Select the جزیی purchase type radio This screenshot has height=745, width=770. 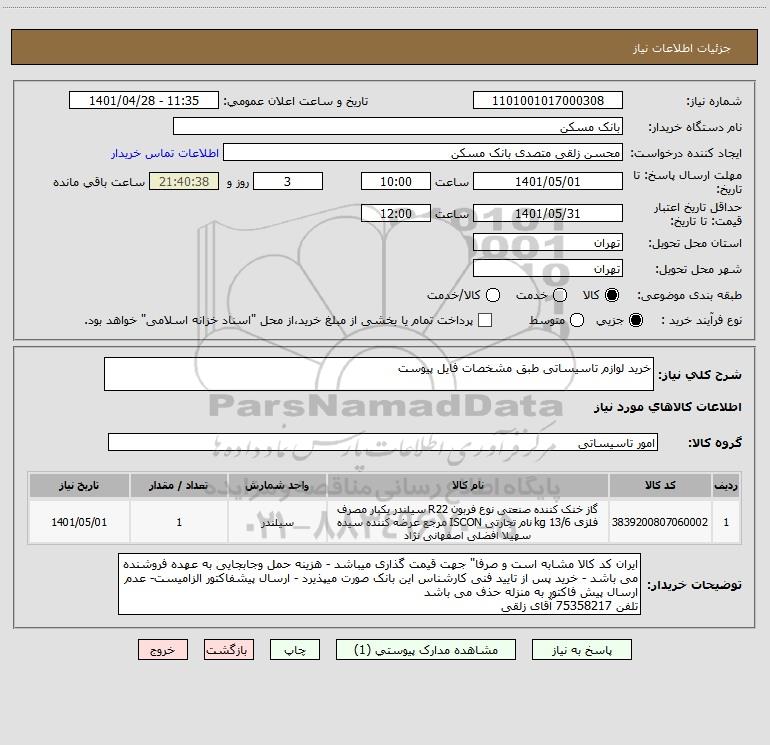[636, 320]
